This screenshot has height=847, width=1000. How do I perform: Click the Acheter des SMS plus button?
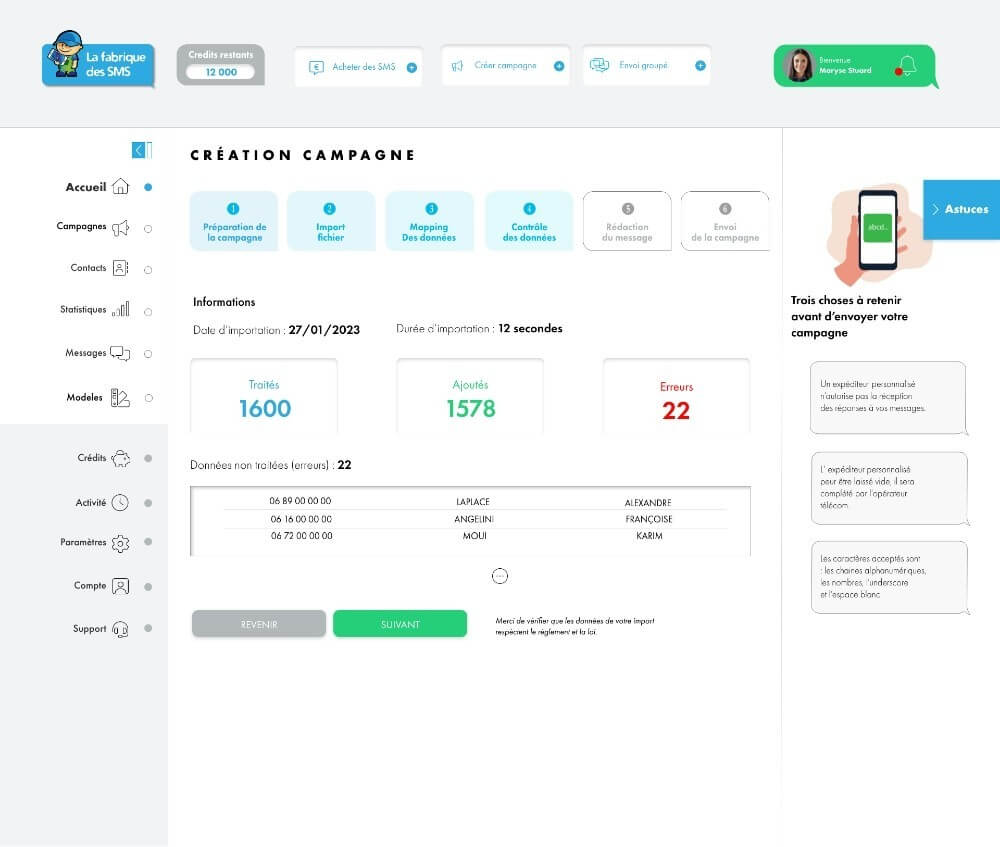point(412,67)
